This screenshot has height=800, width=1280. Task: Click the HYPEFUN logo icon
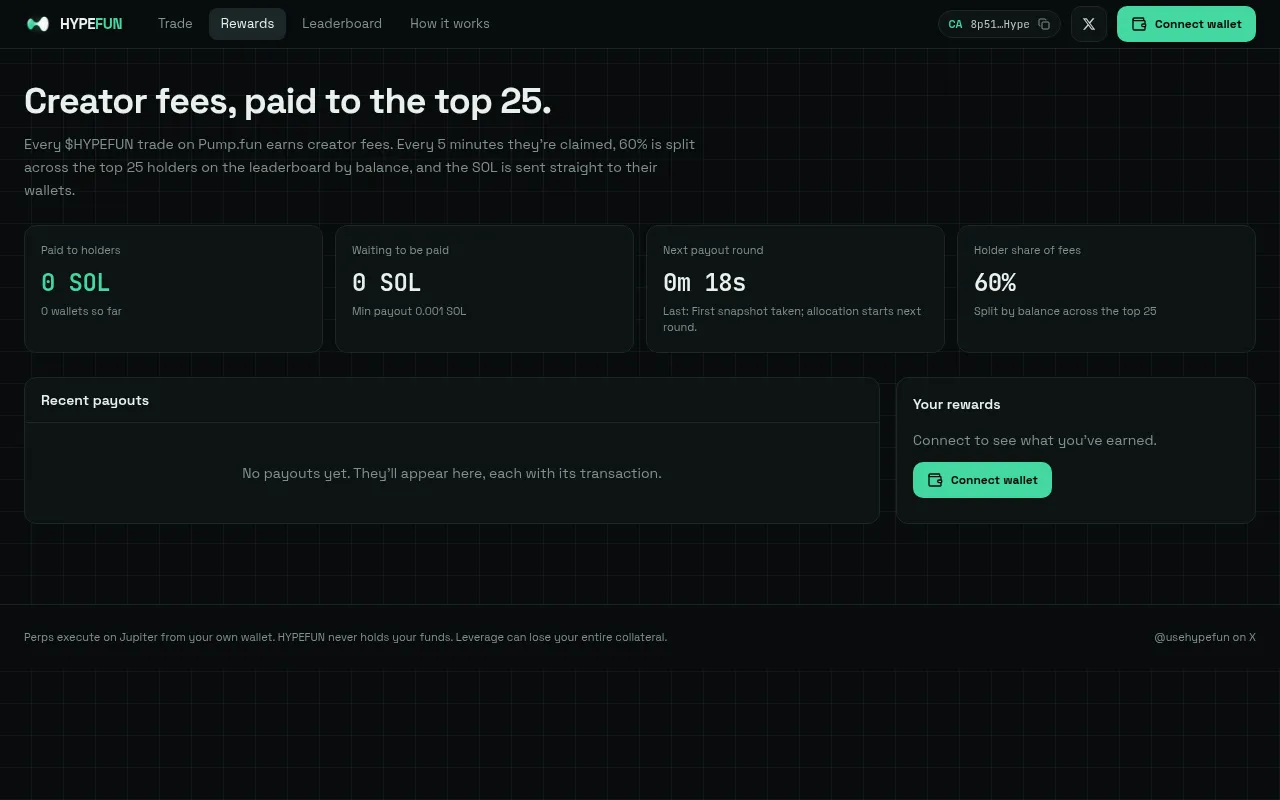pyautogui.click(x=38, y=24)
